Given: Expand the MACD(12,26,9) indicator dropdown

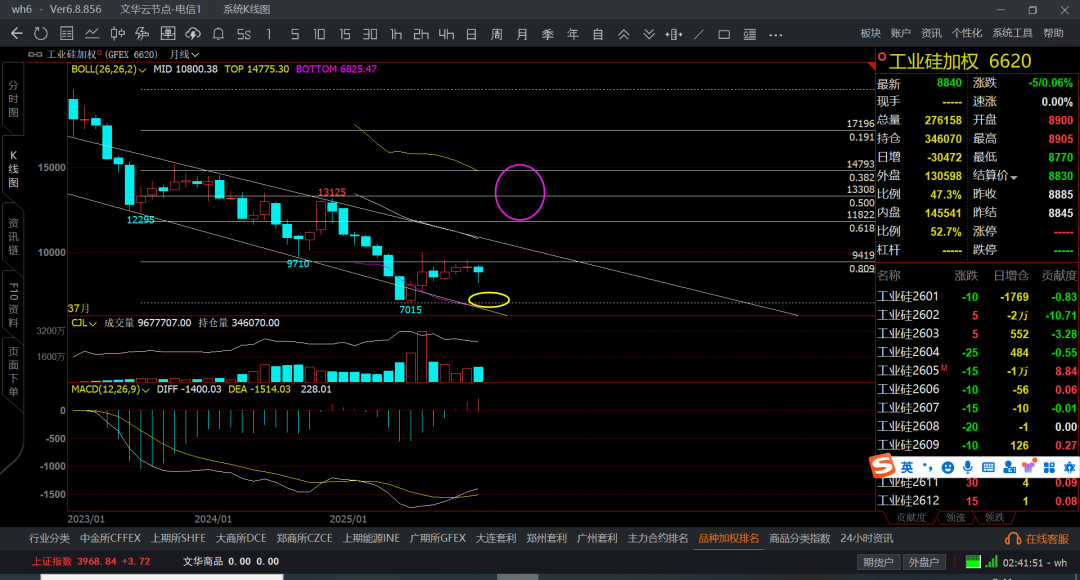Looking at the screenshot, I should pos(145,390).
